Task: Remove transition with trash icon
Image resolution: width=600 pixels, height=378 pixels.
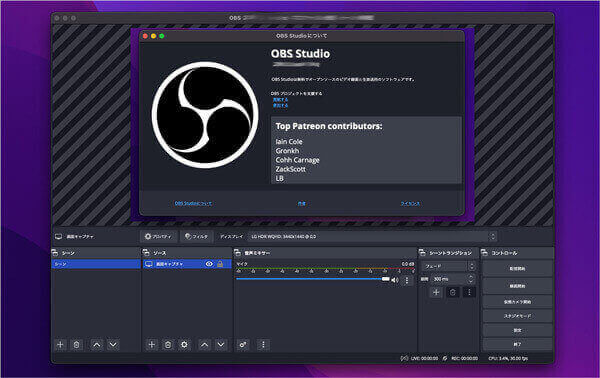Action: click(453, 292)
